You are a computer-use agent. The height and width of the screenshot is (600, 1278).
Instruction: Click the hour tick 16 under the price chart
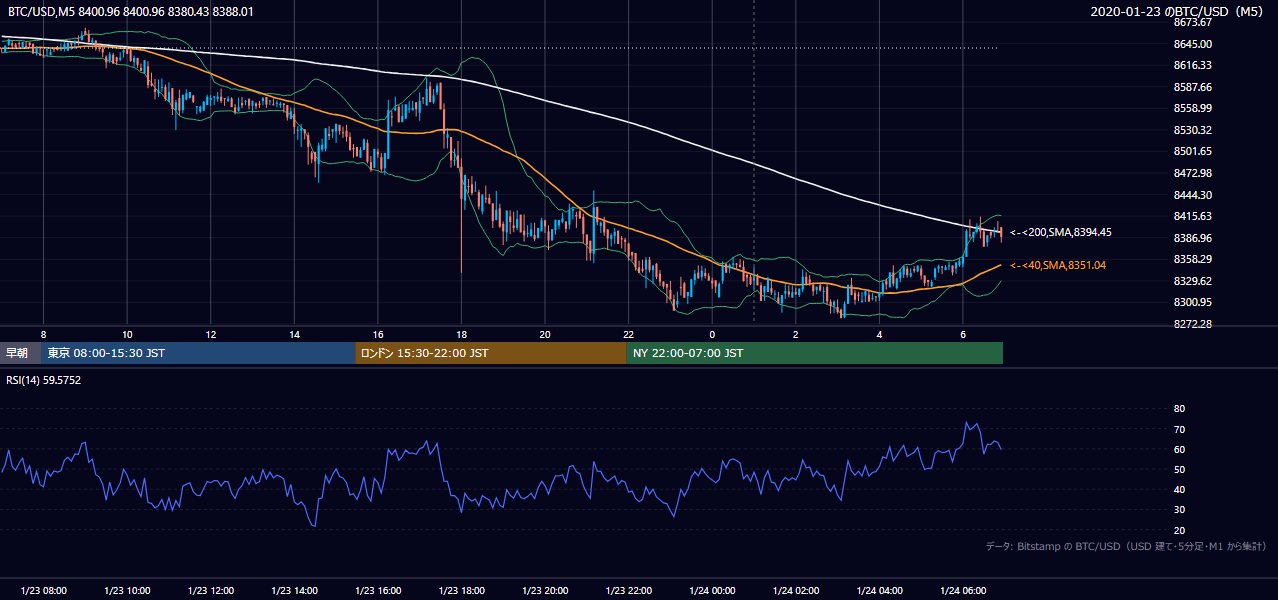(x=378, y=334)
